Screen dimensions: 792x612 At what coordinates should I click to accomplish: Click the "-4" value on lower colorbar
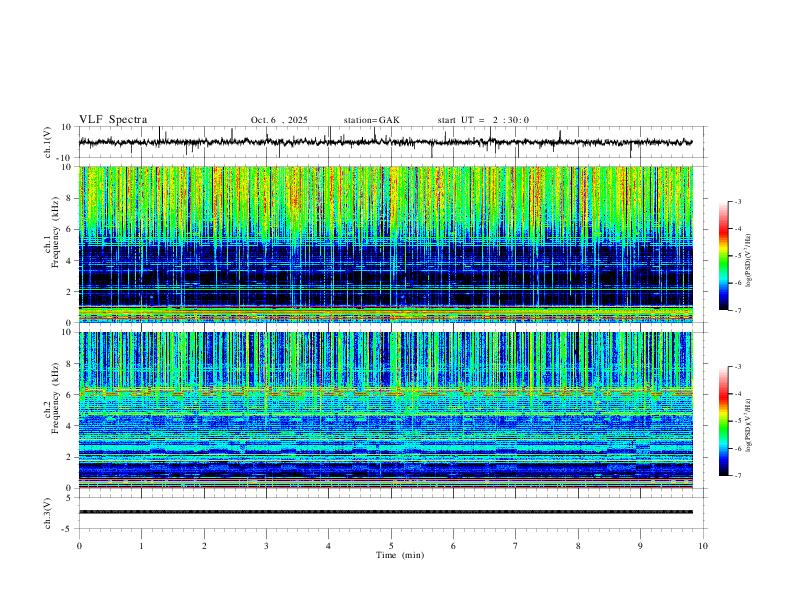click(737, 394)
